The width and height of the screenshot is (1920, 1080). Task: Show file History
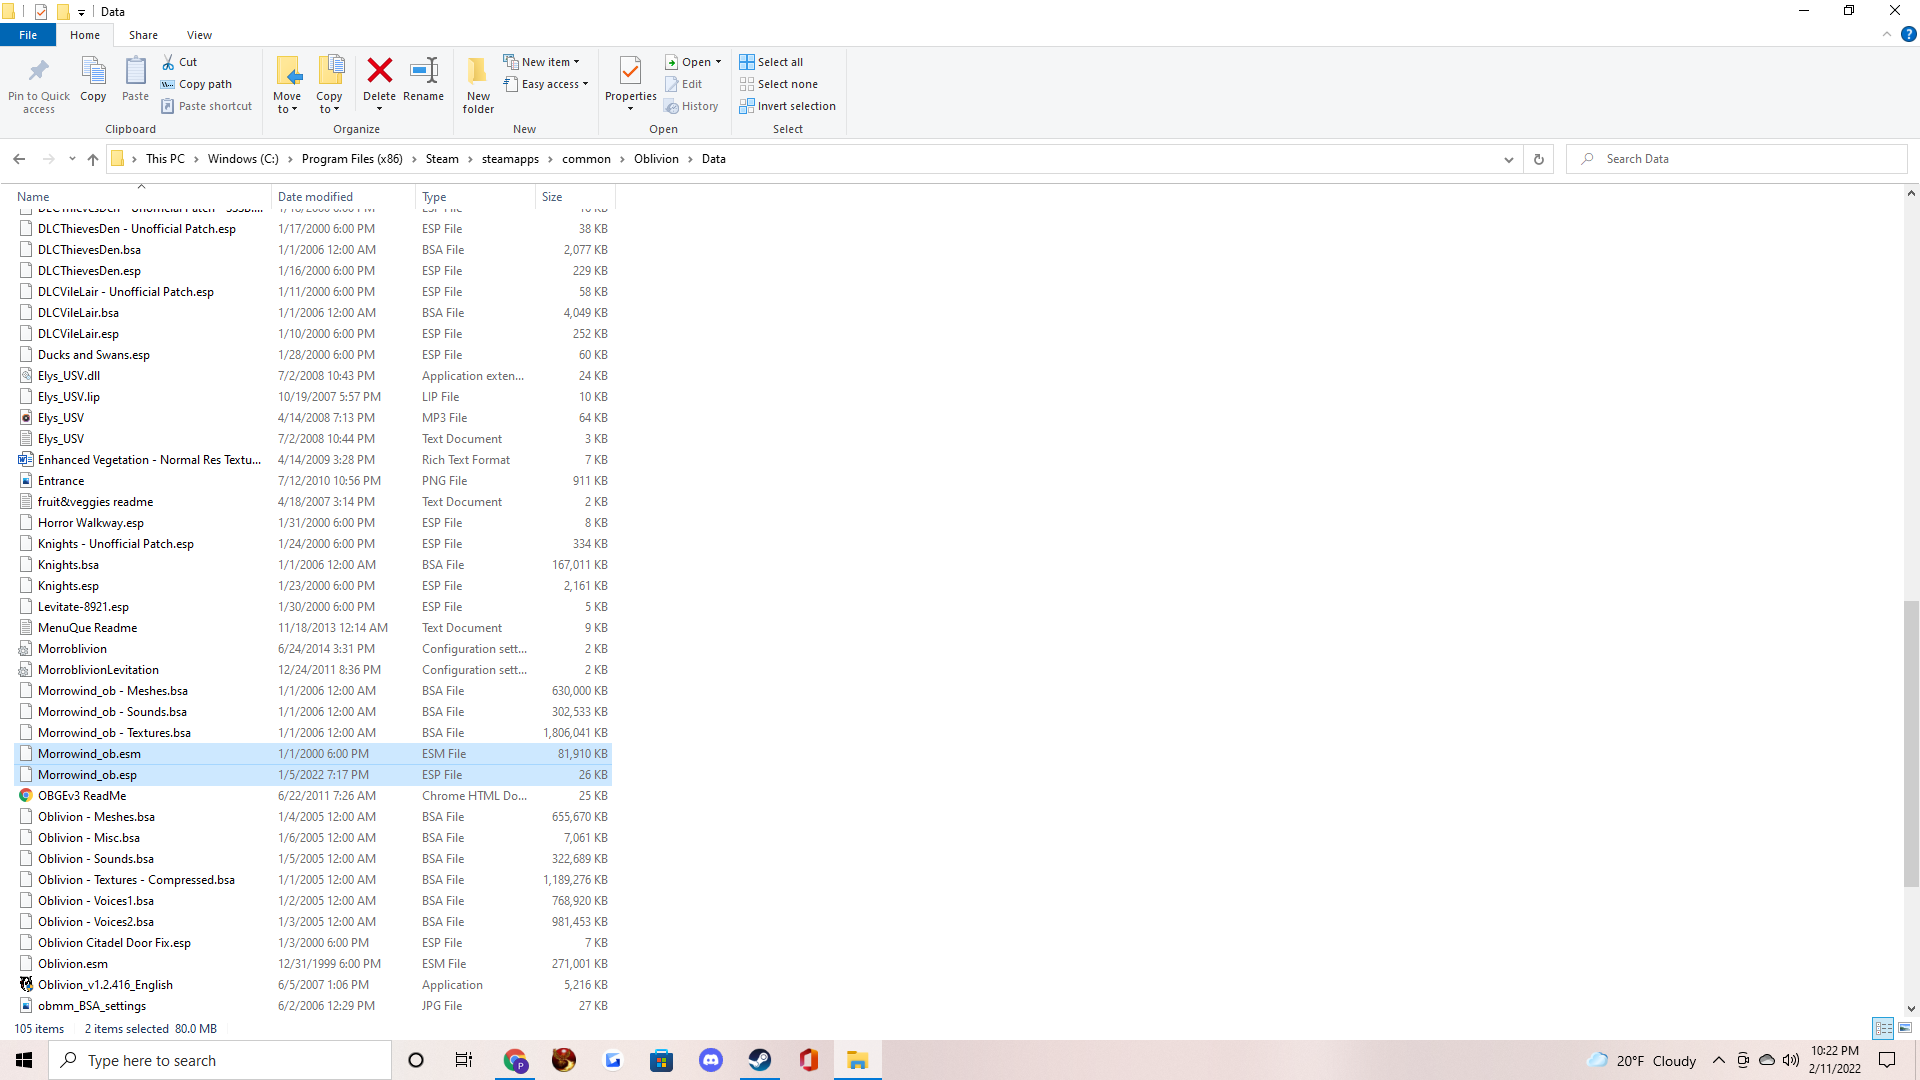click(692, 106)
